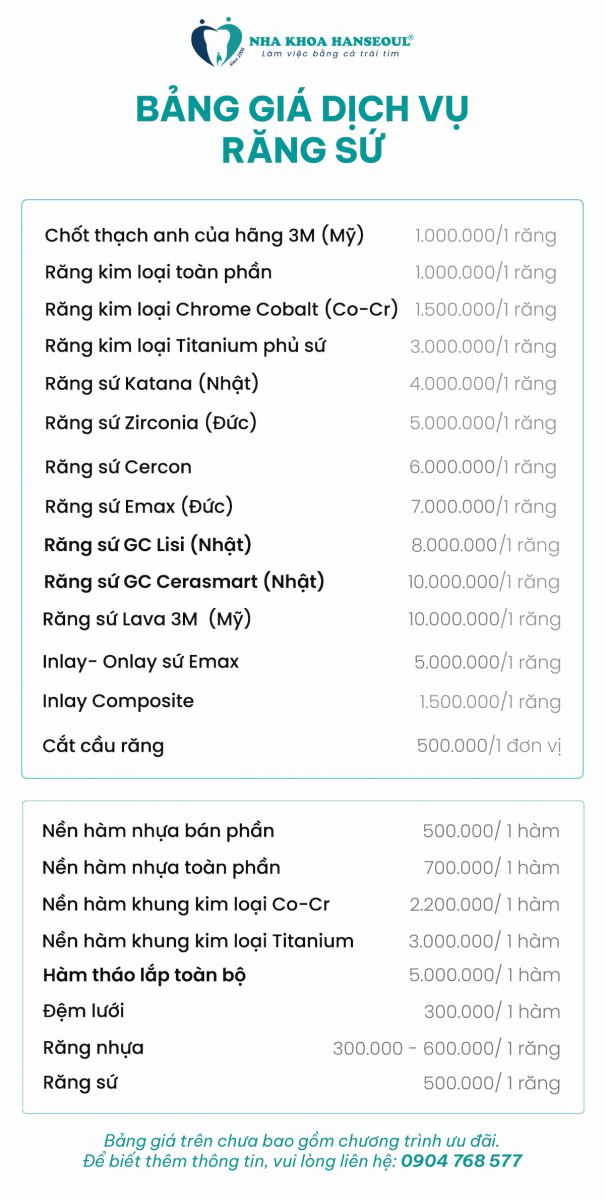Select the 'Răng sứ Cercon' service
This screenshot has height=1200, width=605.
(x=118, y=467)
